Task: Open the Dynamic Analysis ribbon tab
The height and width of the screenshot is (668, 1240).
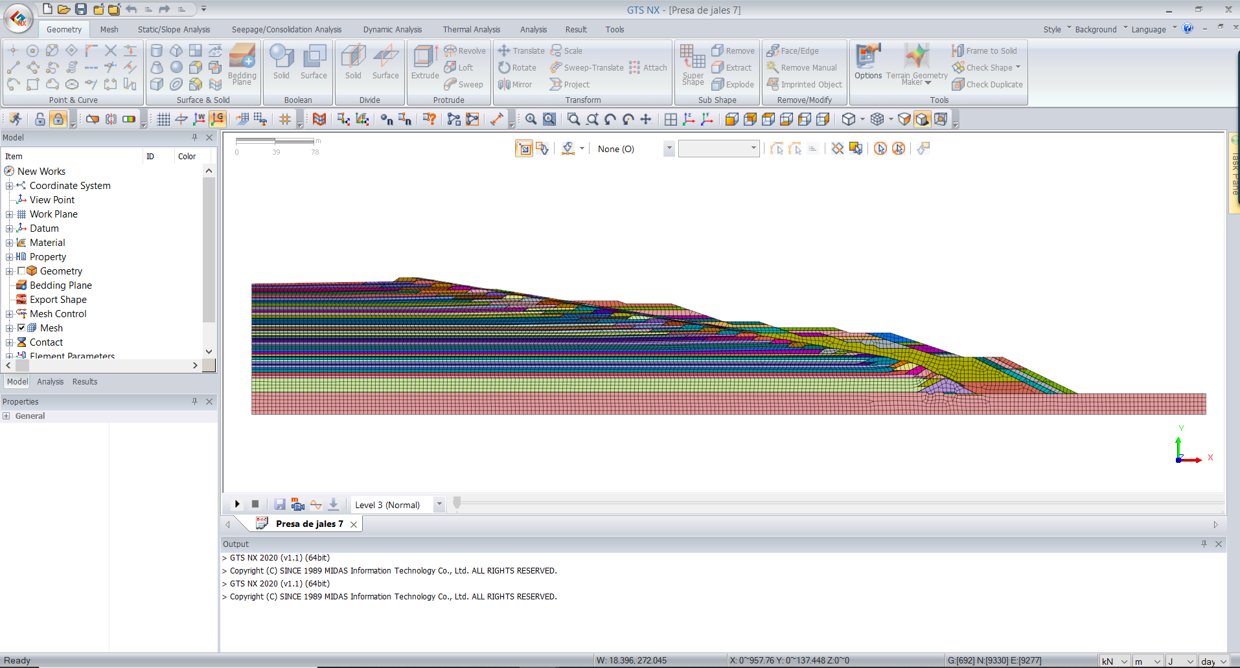Action: pyautogui.click(x=392, y=29)
